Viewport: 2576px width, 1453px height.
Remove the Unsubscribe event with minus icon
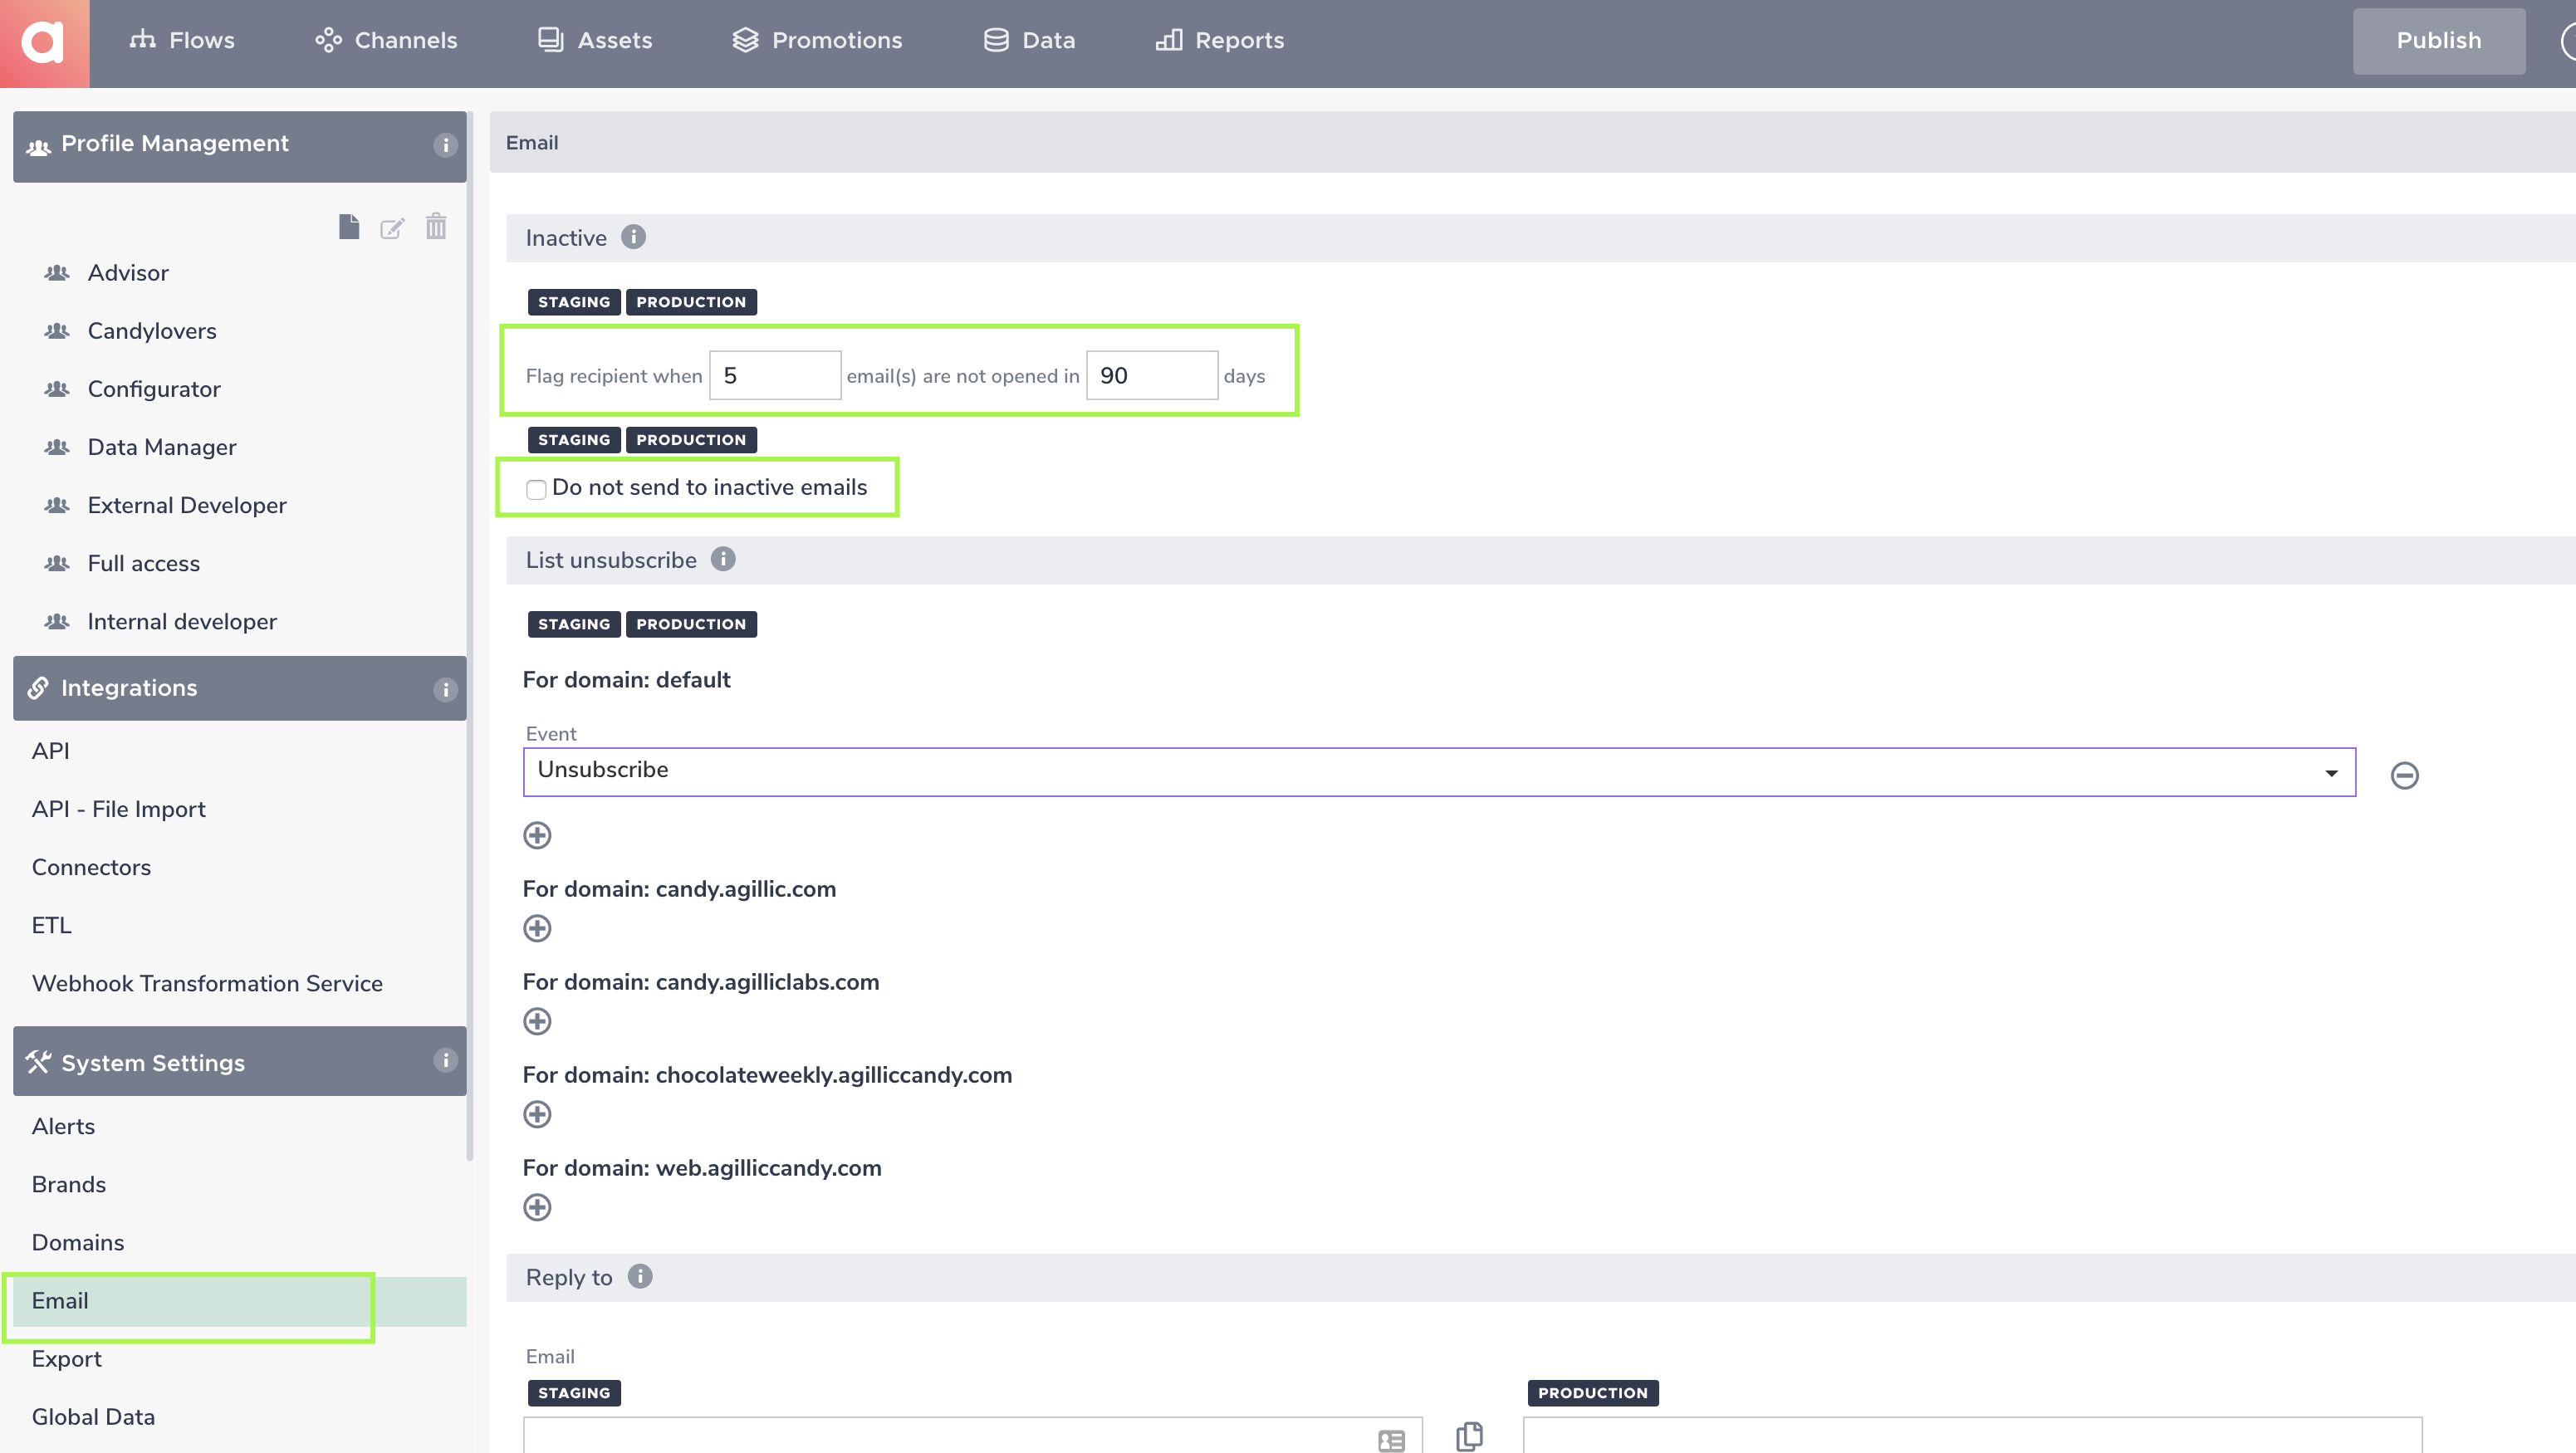click(x=2404, y=775)
